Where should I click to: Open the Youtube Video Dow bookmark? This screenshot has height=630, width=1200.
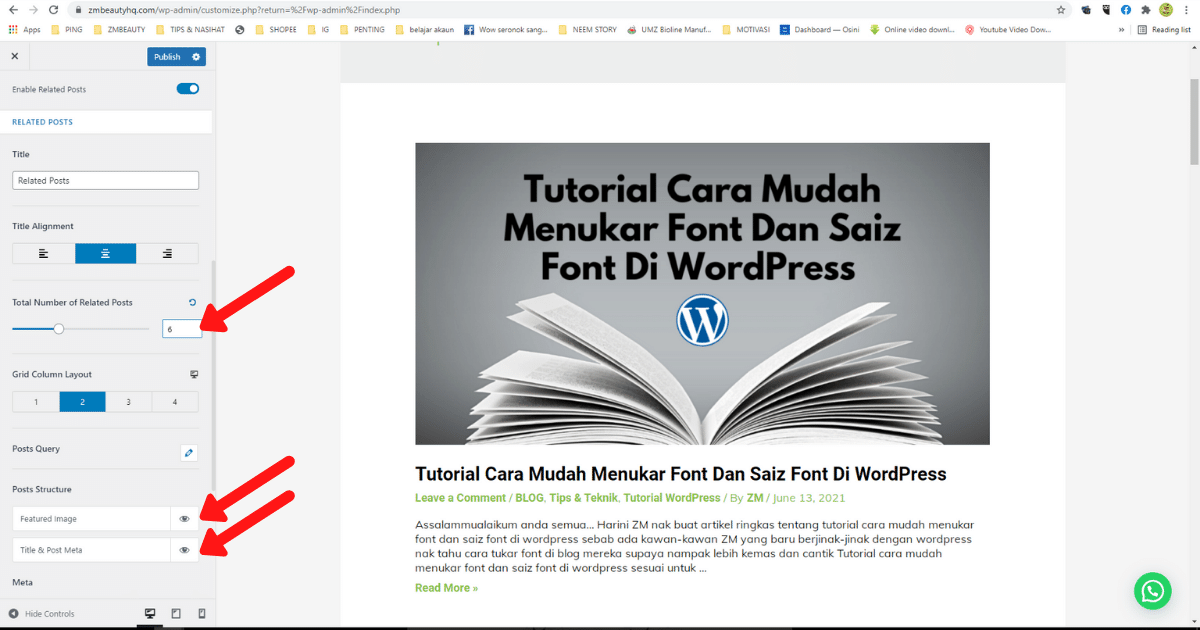[1008, 30]
